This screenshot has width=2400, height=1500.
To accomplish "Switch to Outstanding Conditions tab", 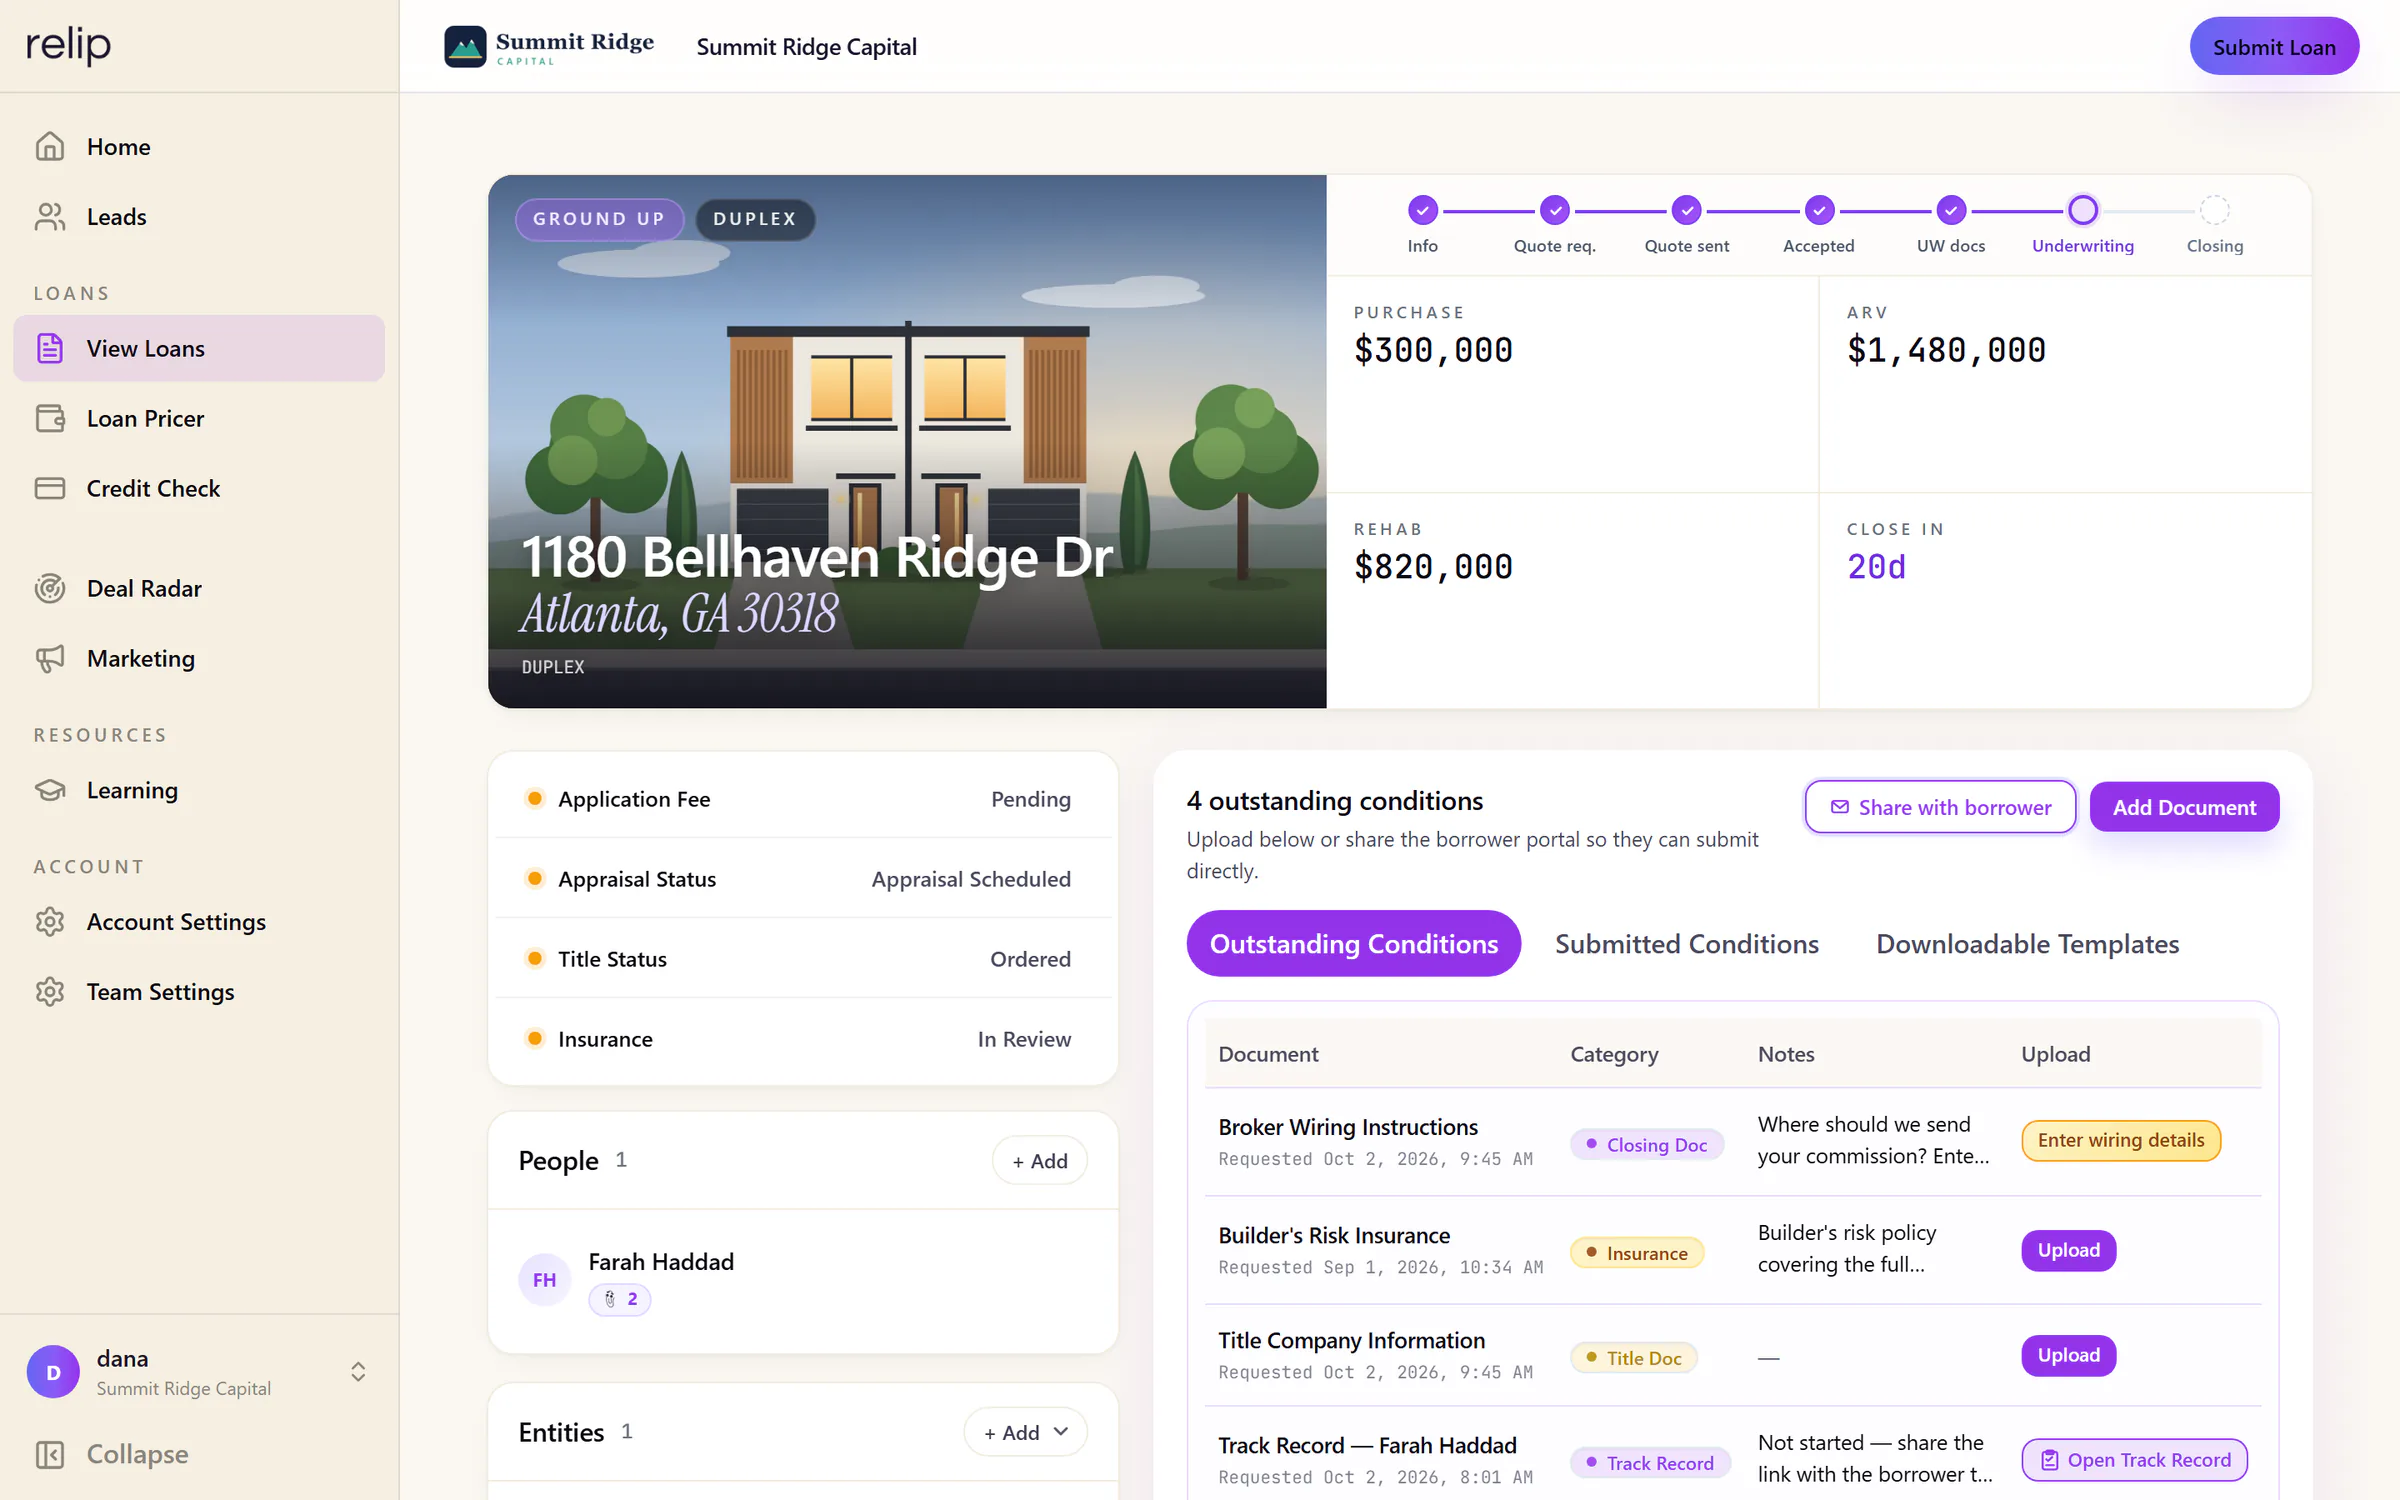I will coord(1353,943).
